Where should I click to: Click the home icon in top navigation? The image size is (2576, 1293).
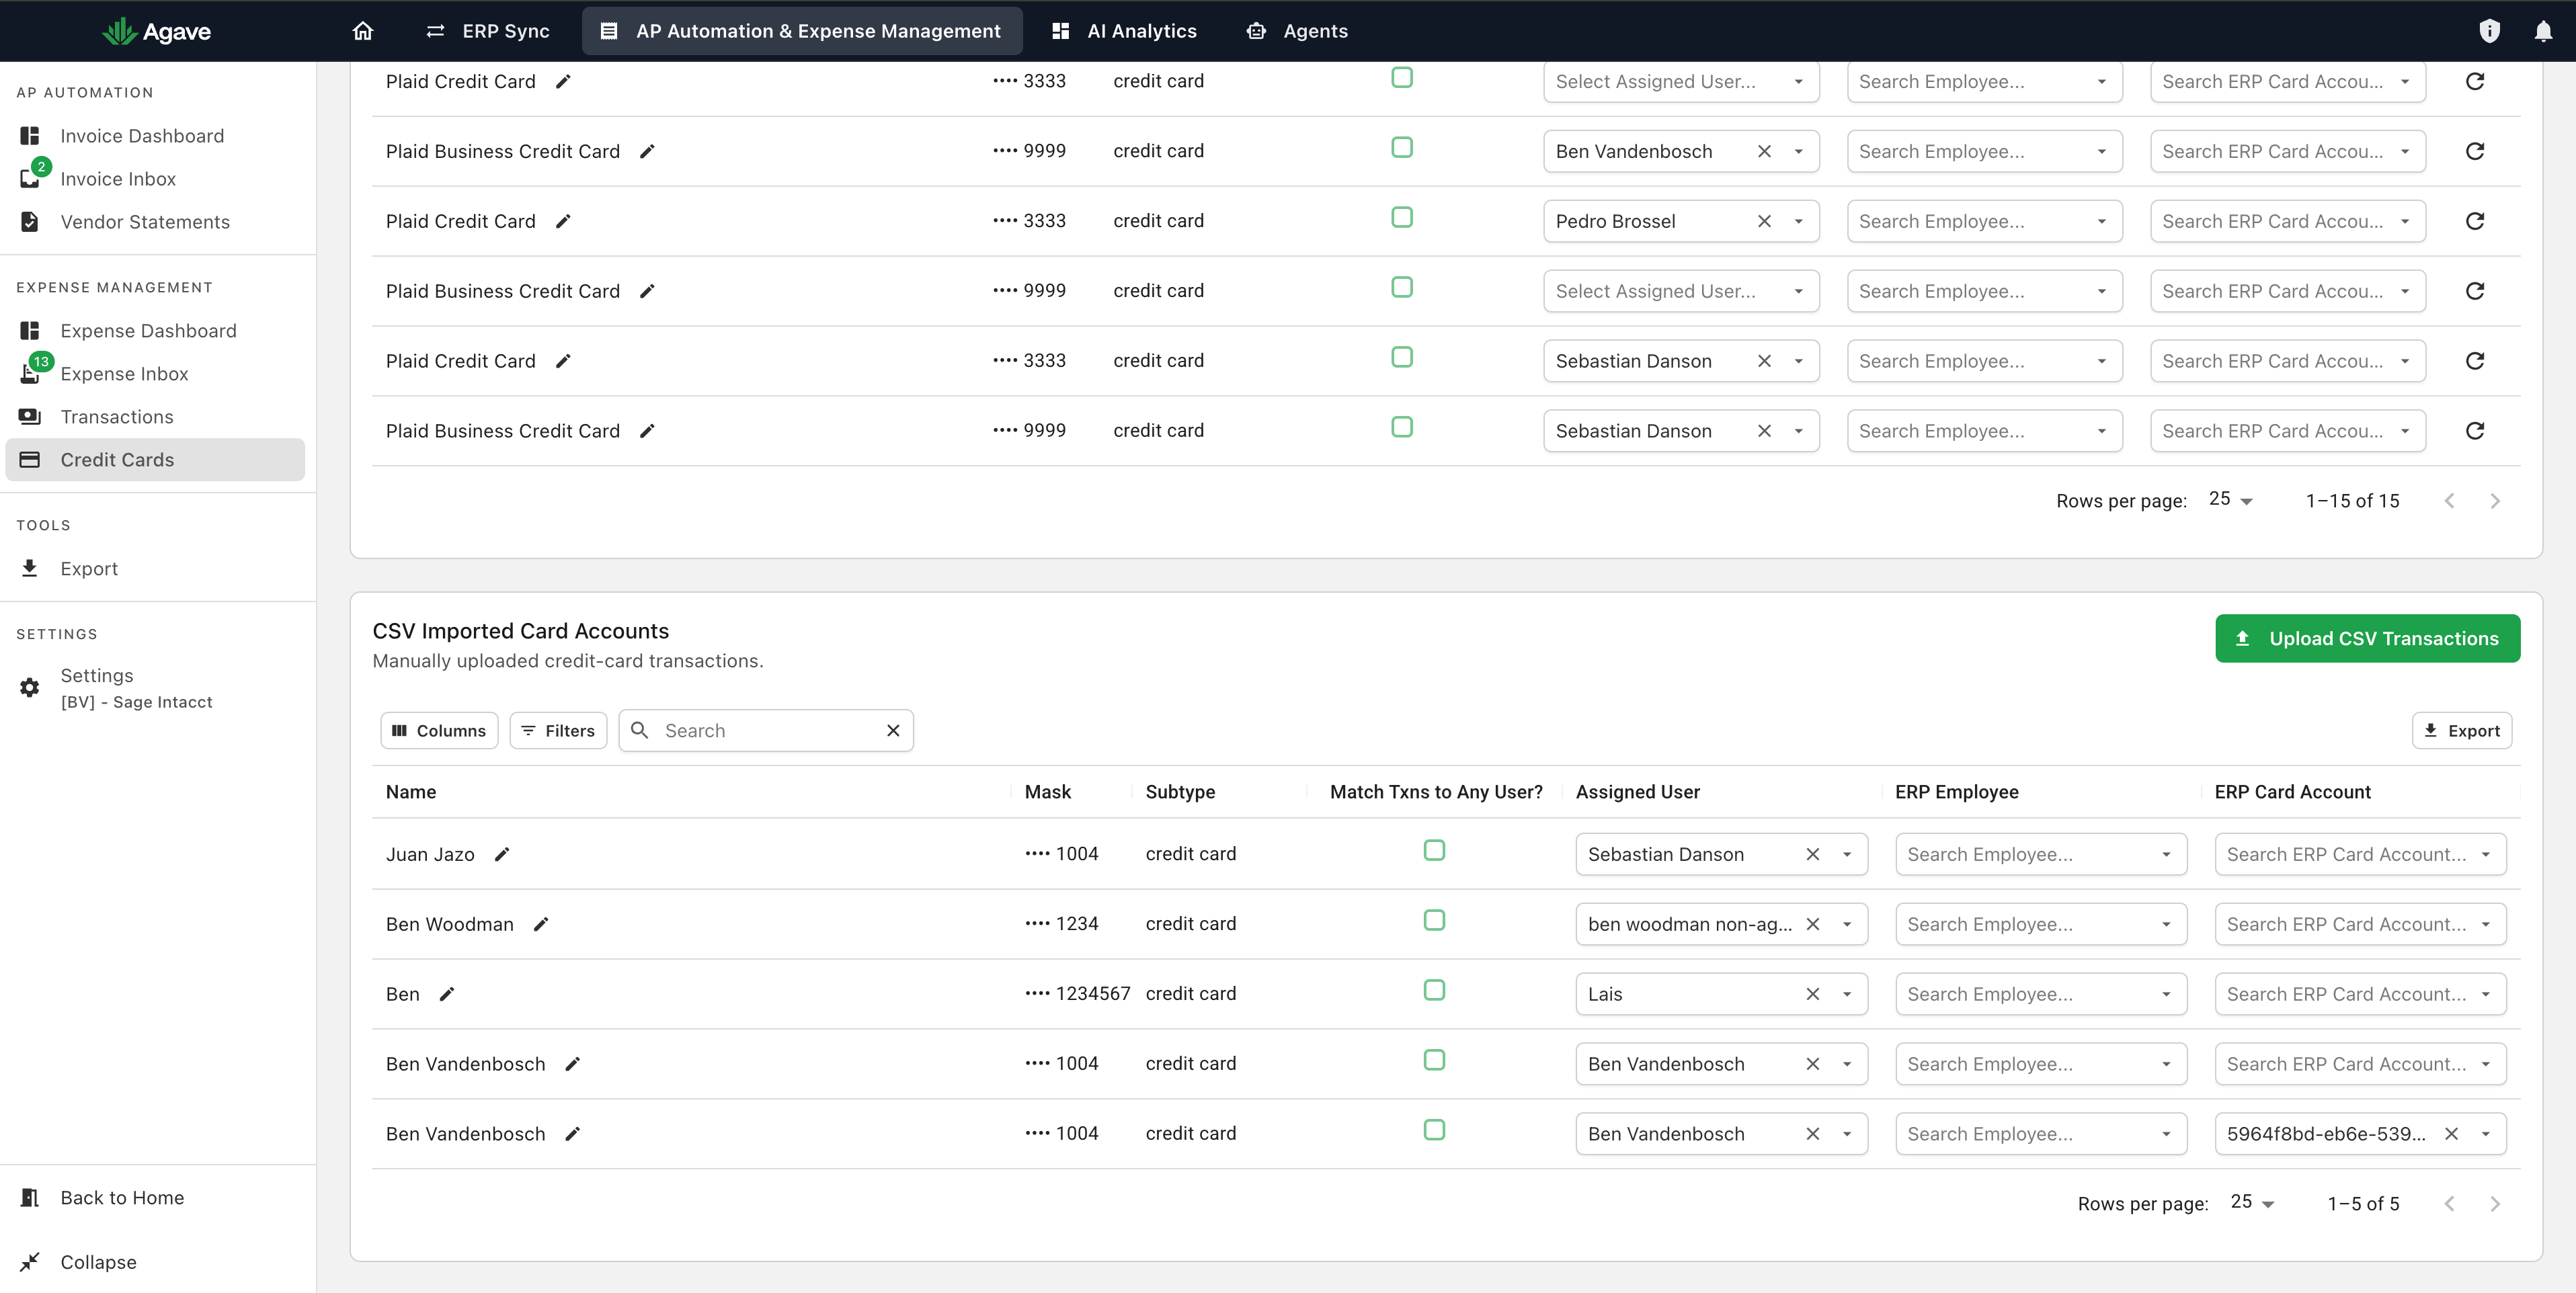[363, 31]
